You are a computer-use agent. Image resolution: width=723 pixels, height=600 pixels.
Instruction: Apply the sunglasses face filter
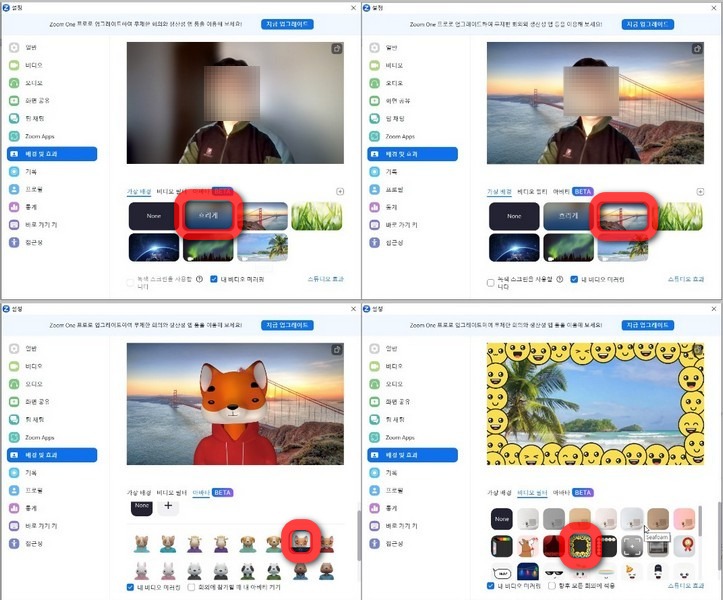click(554, 573)
